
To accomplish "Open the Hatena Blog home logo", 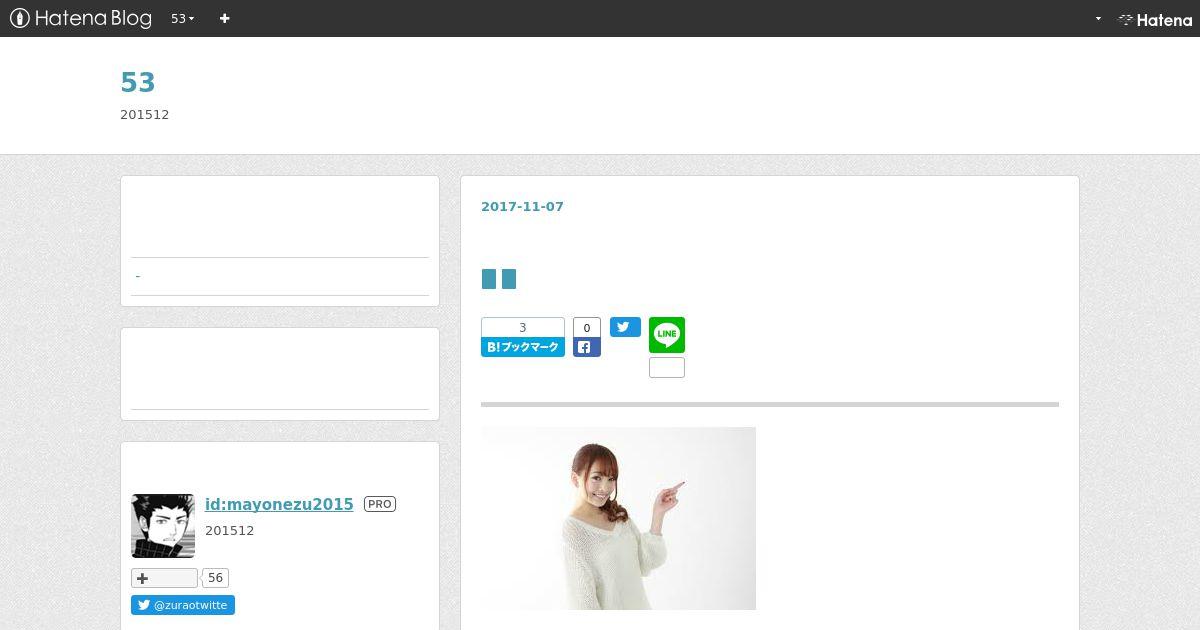I will (x=80, y=18).
